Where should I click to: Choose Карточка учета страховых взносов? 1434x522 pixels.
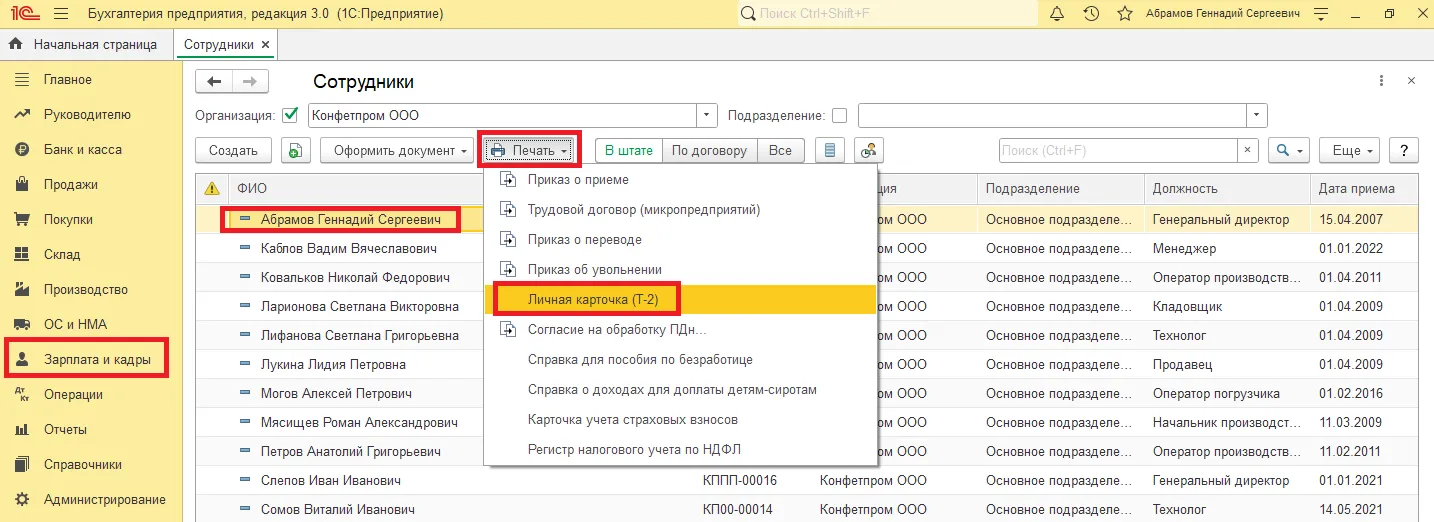pyautogui.click(x=680, y=419)
